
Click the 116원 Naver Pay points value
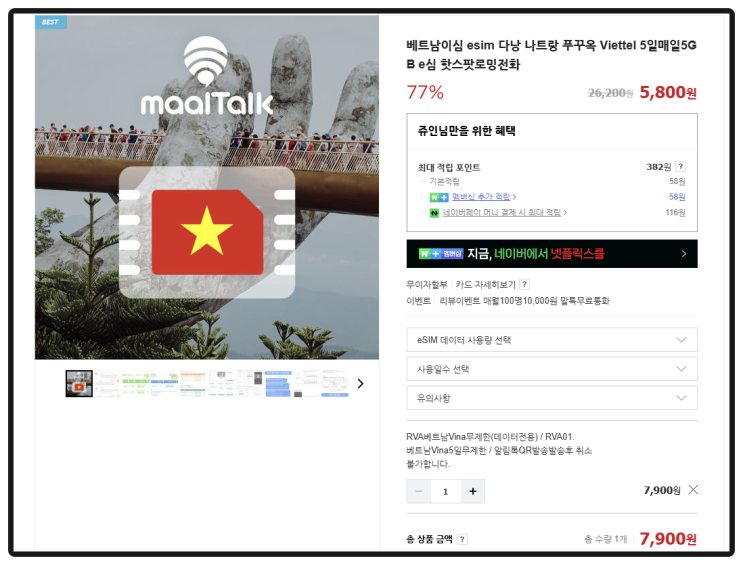[675, 212]
